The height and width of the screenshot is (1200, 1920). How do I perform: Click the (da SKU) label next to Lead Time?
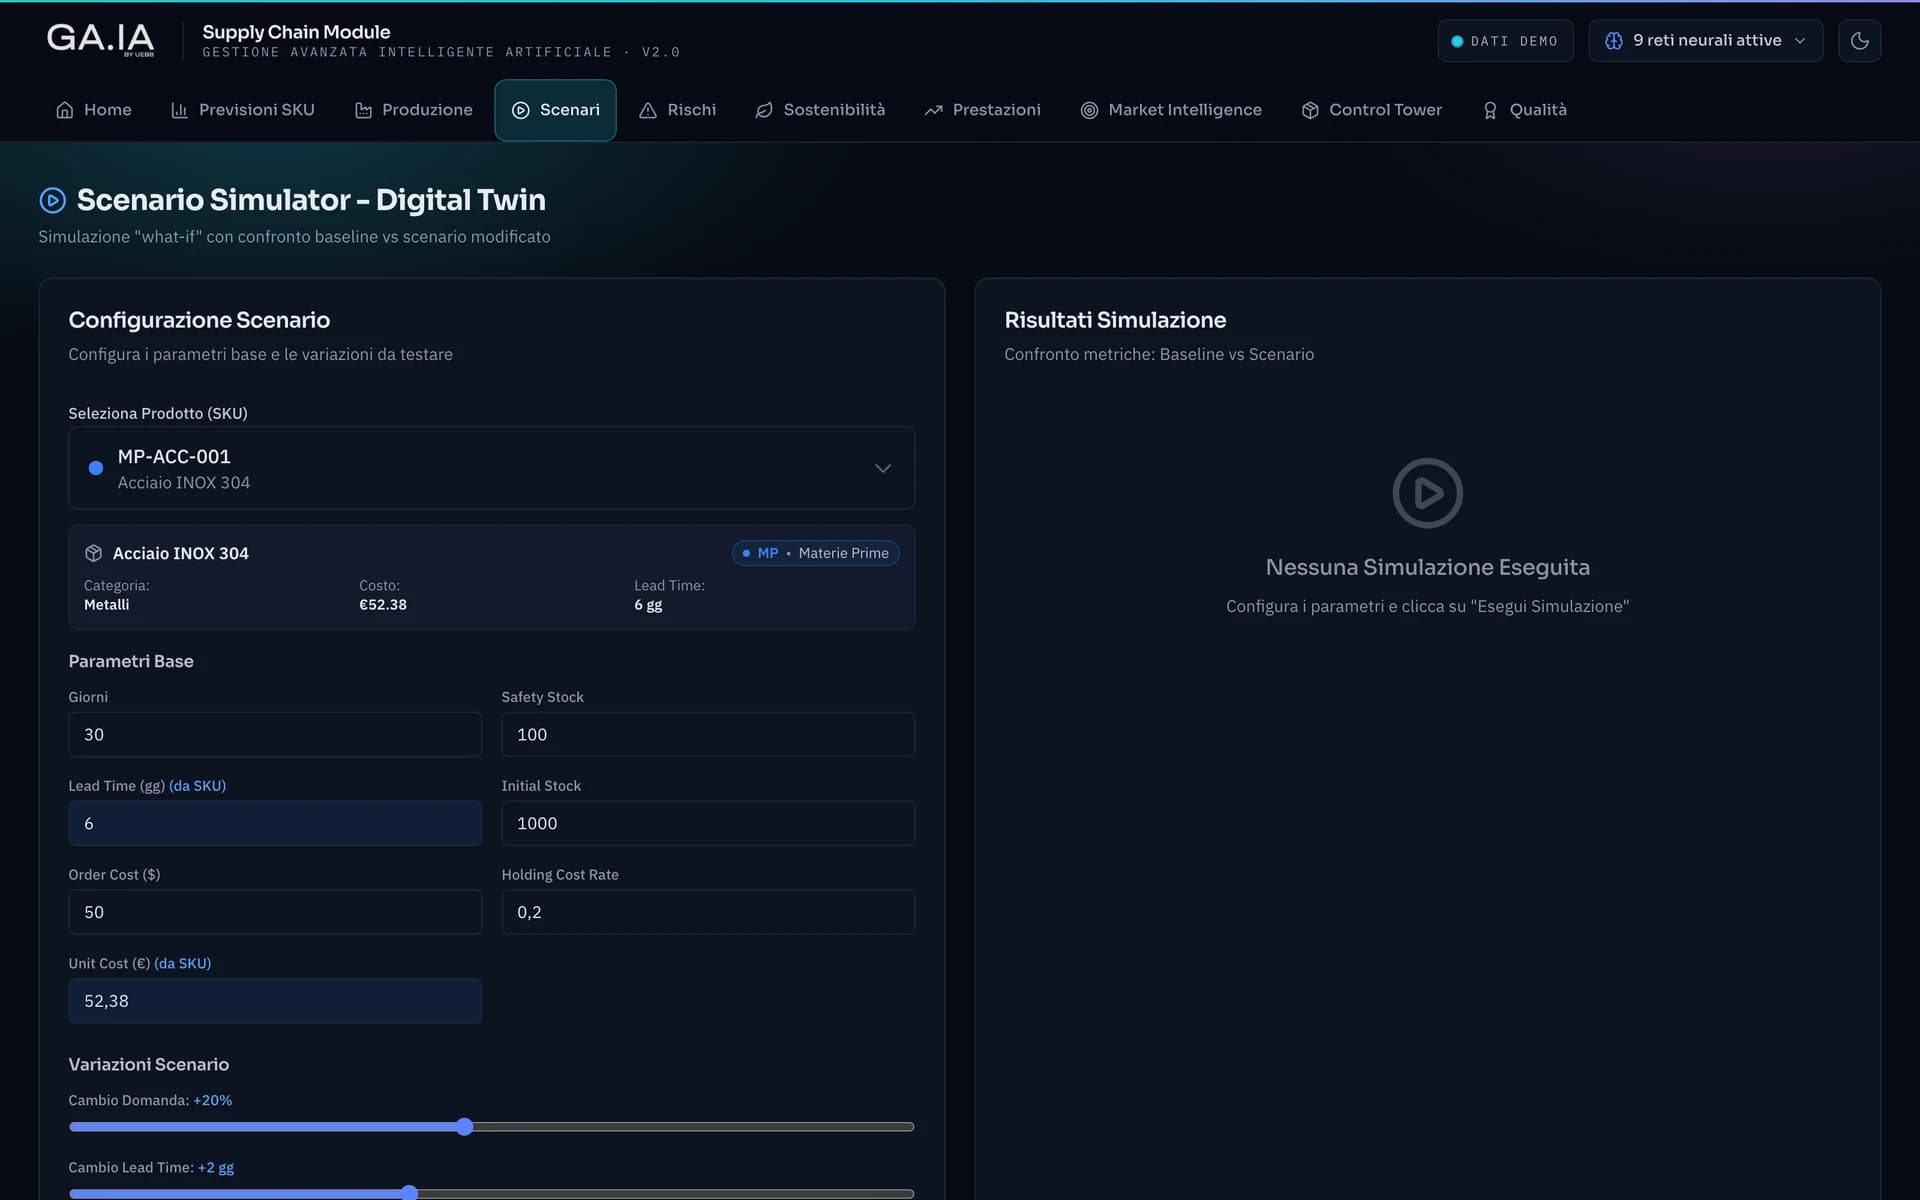coord(197,786)
